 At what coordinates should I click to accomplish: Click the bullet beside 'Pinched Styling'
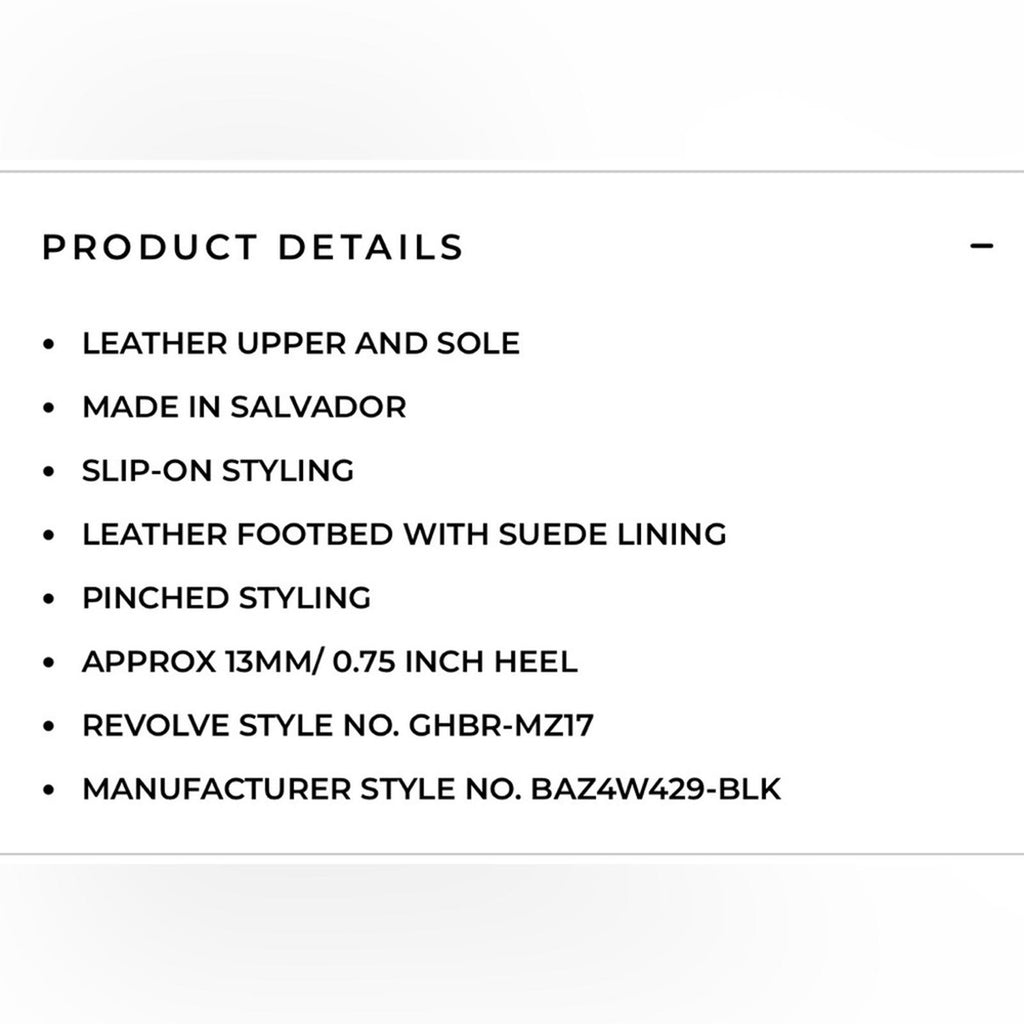(x=49, y=599)
